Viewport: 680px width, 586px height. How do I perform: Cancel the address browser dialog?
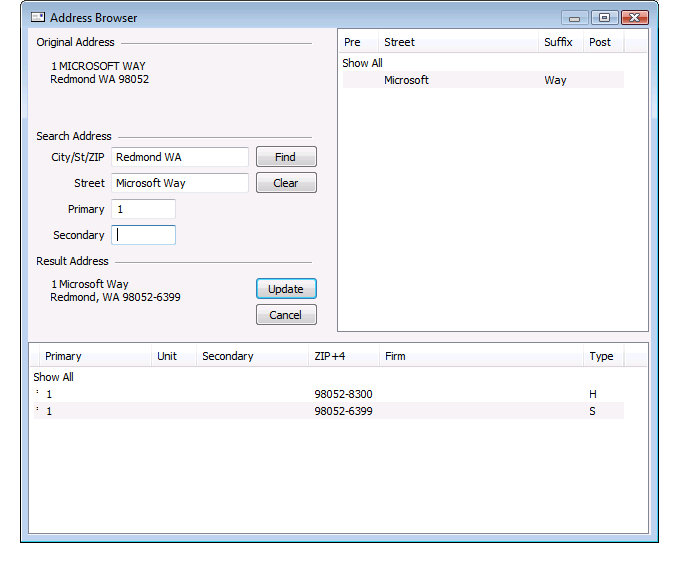point(286,314)
